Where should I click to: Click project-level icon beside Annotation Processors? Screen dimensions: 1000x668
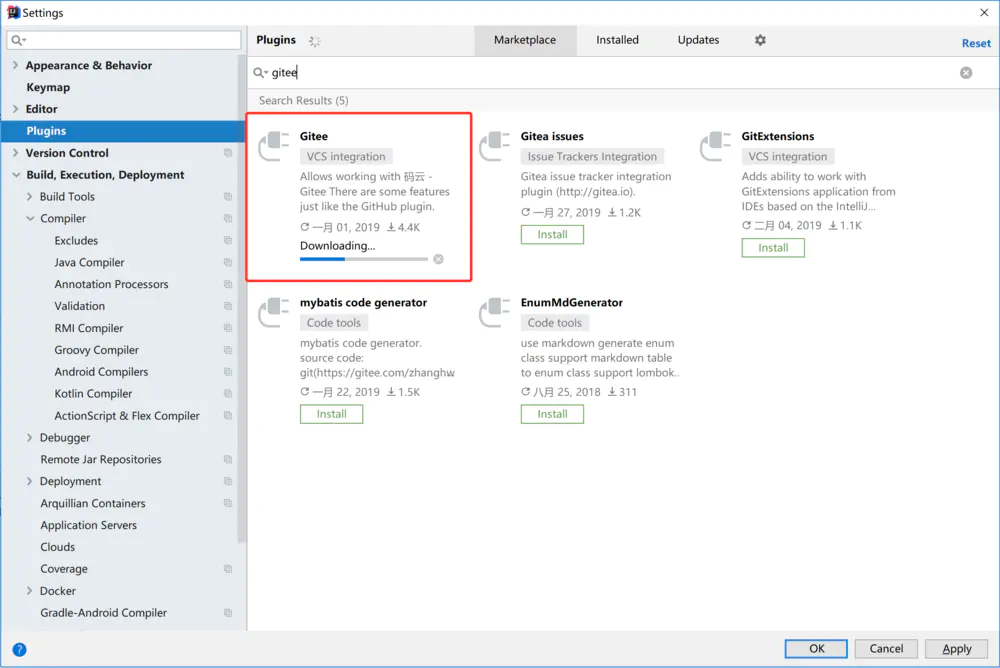tap(228, 284)
